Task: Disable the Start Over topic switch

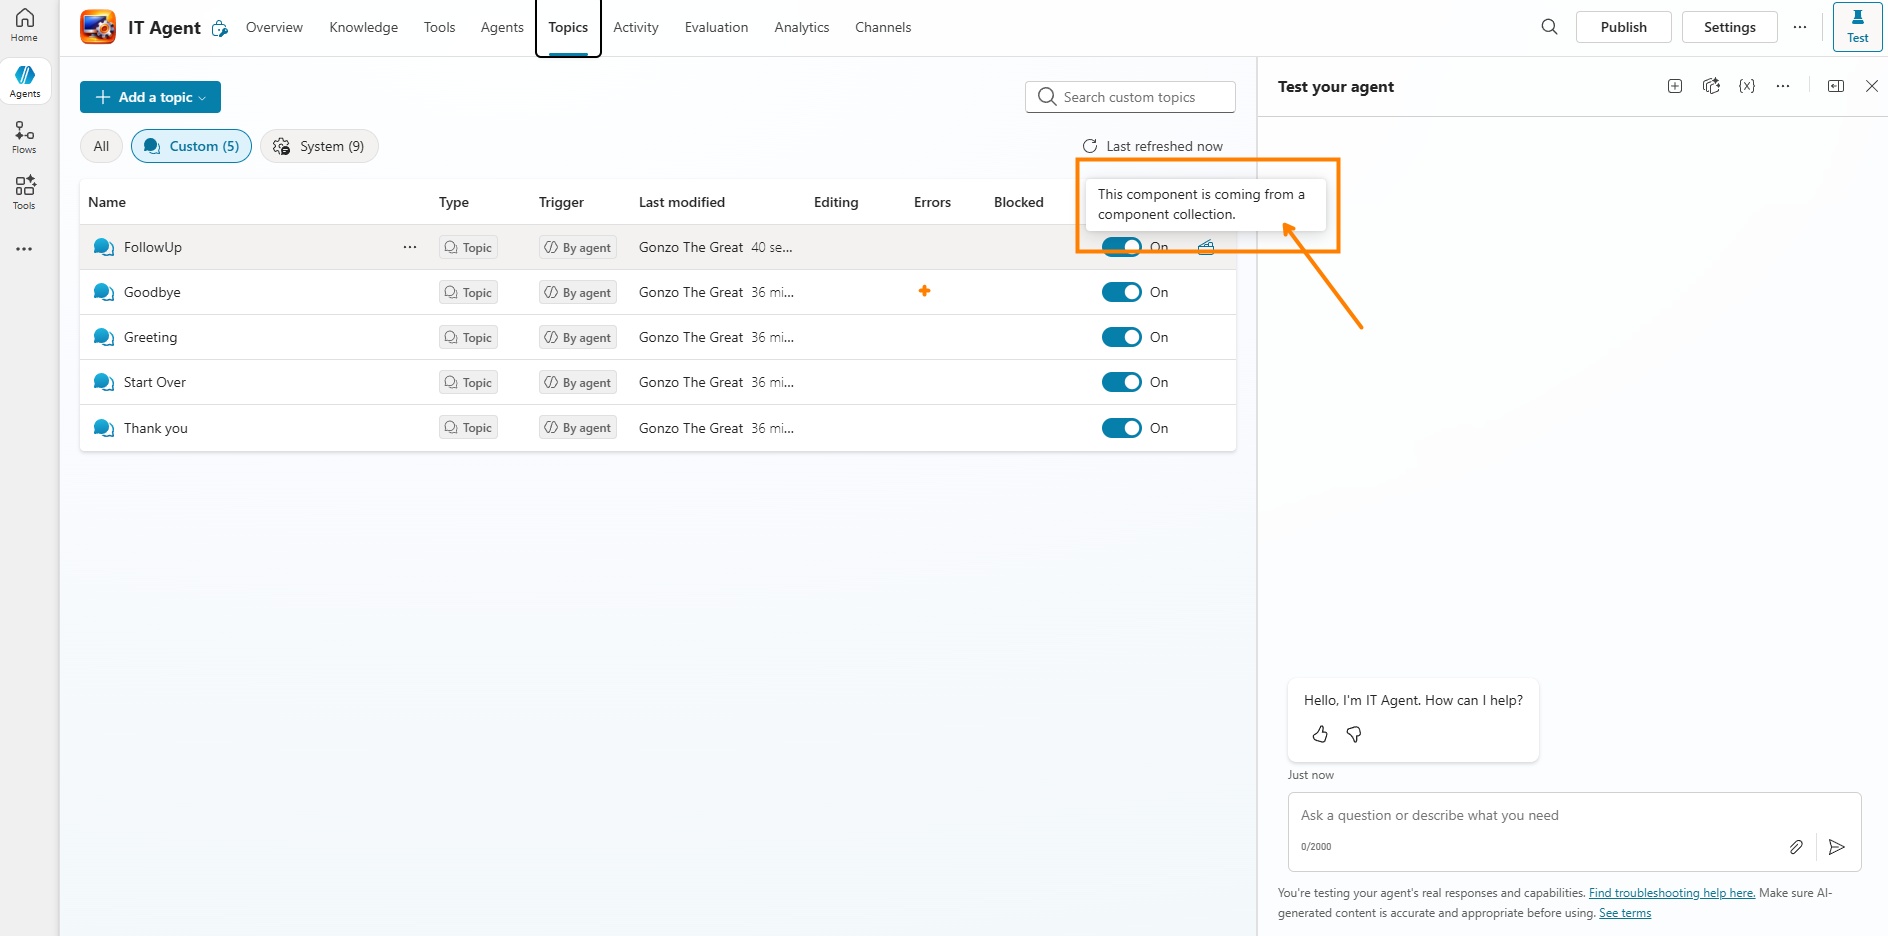Action: point(1121,382)
